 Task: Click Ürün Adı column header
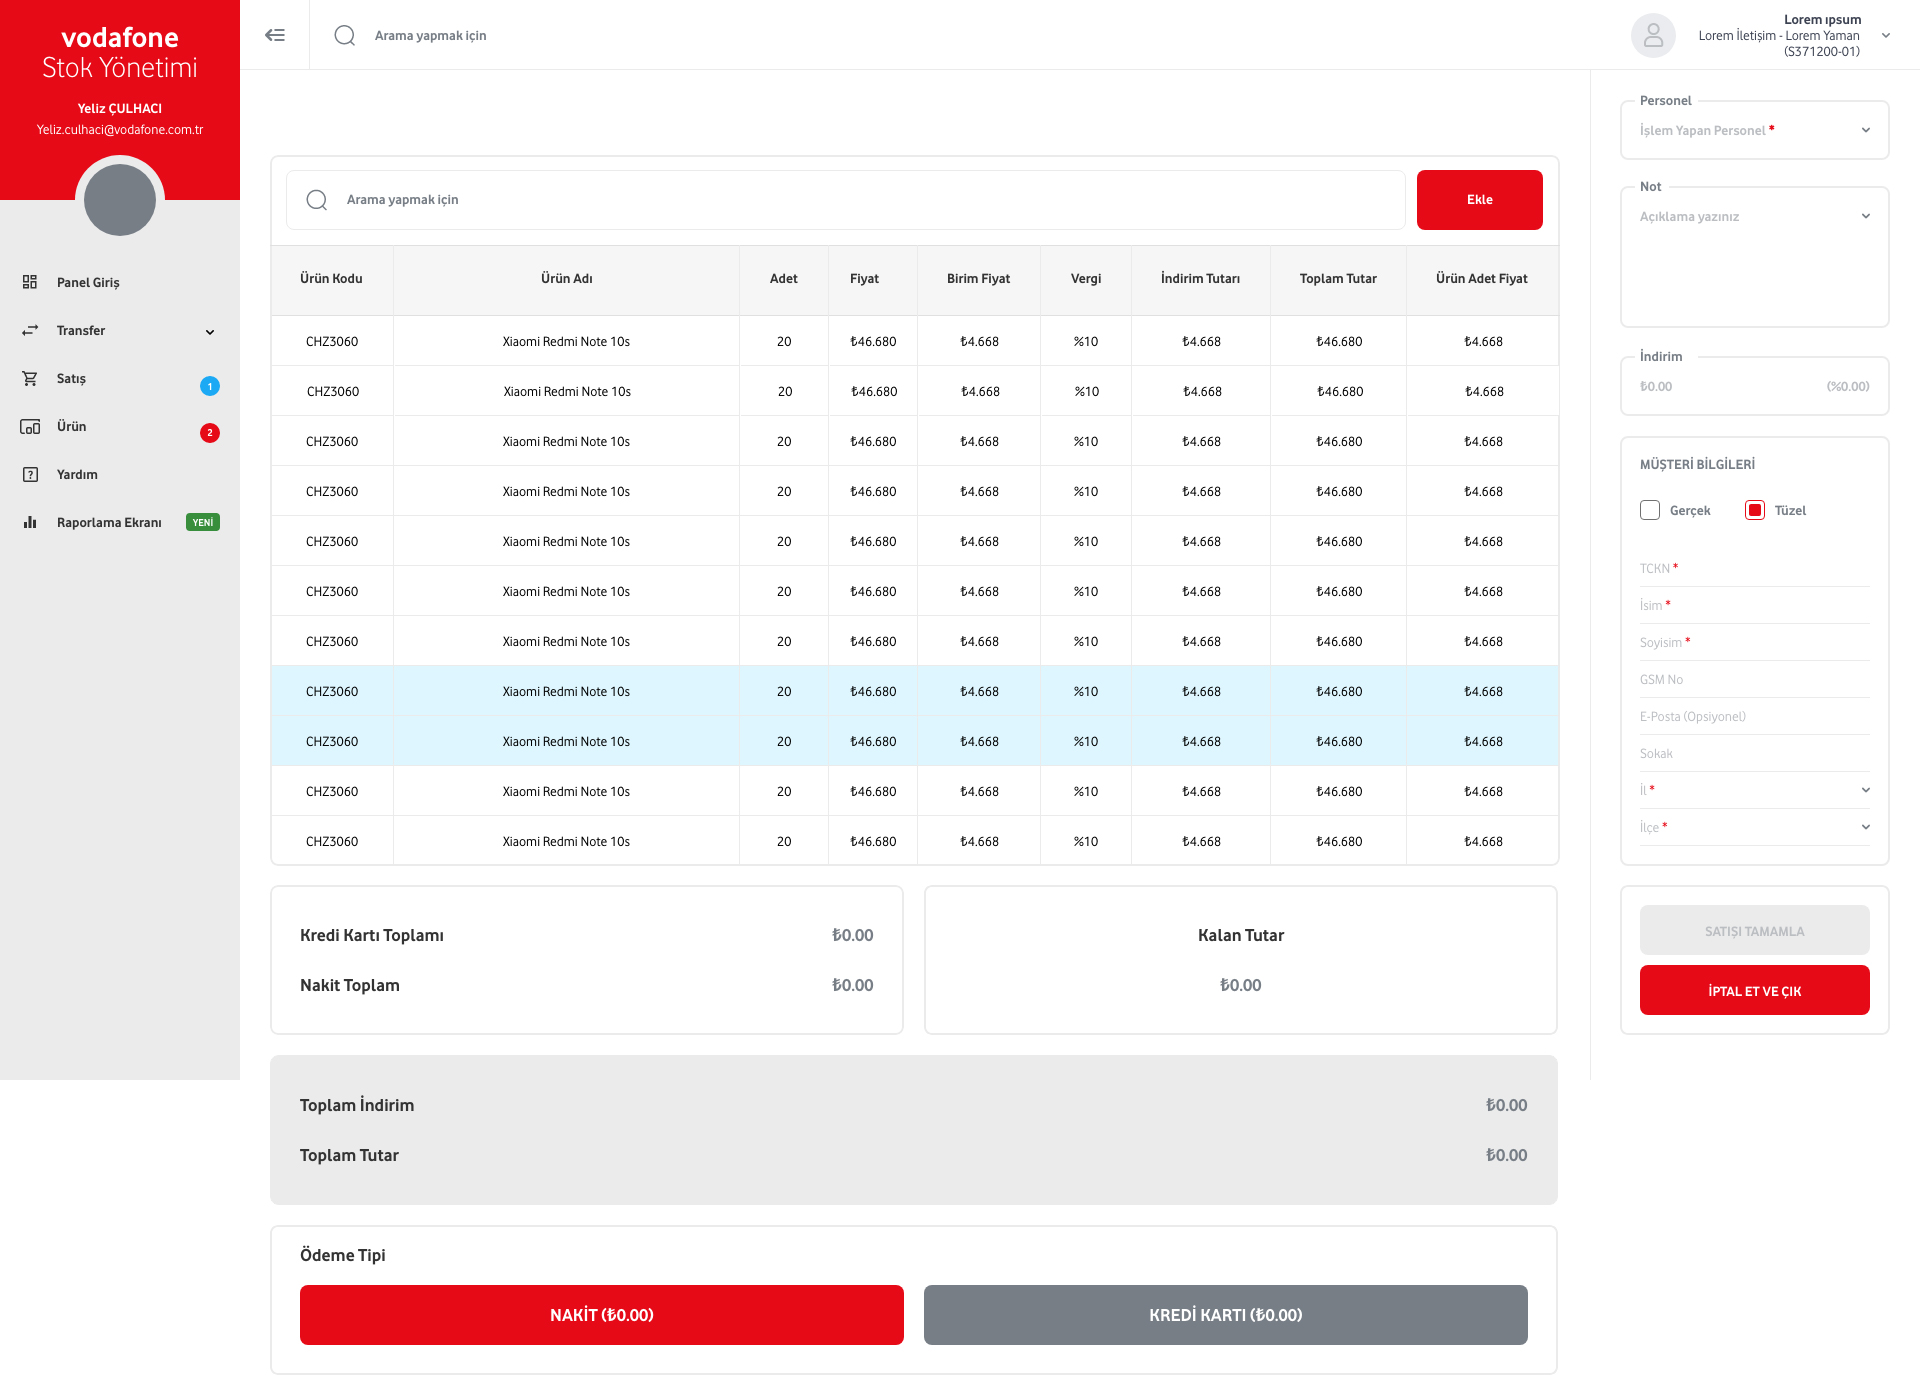click(x=567, y=278)
